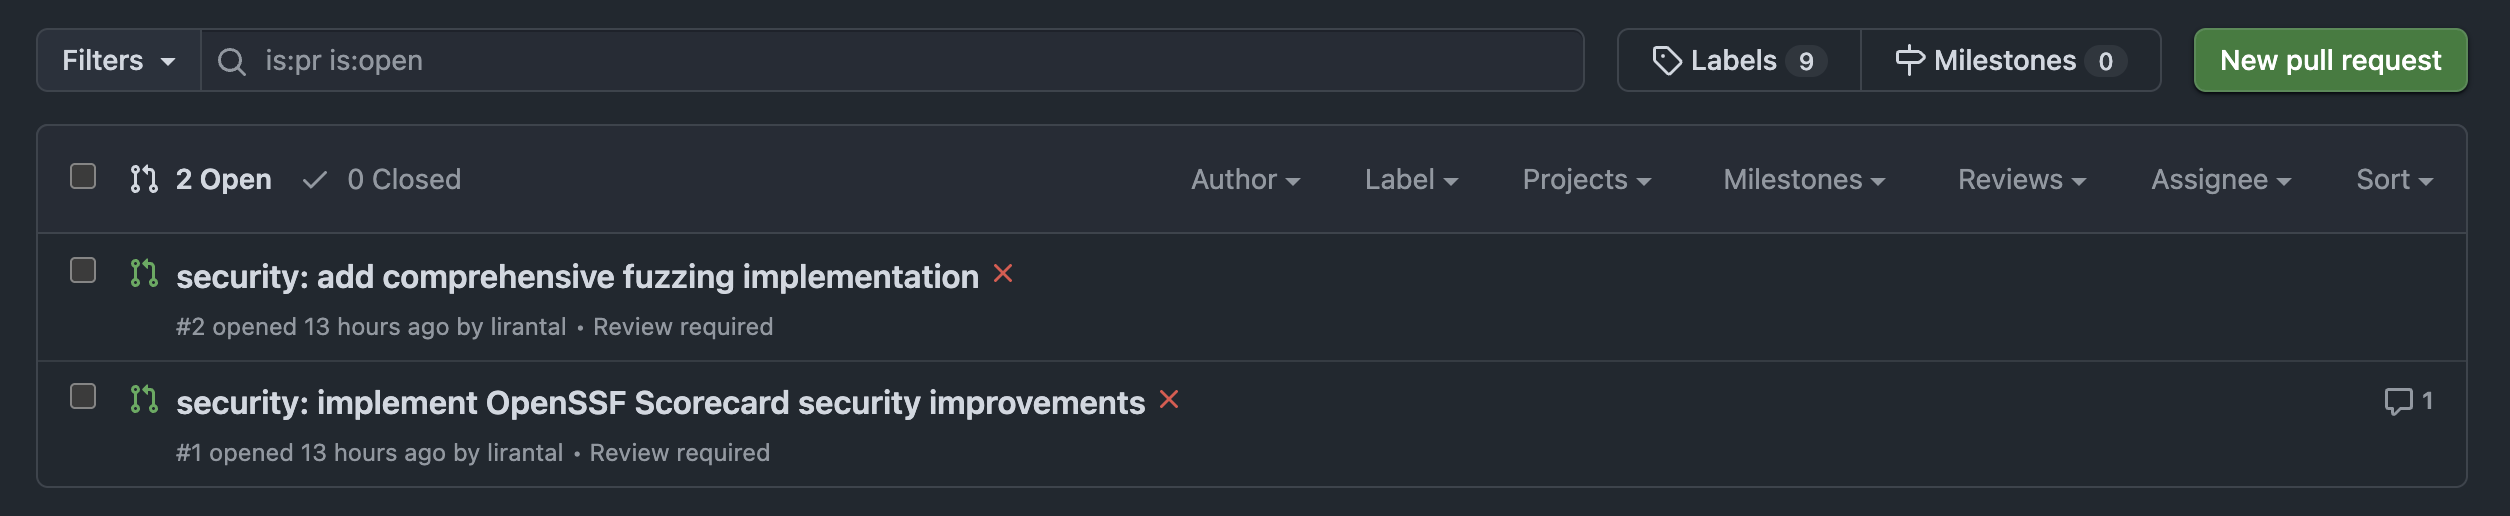The width and height of the screenshot is (2510, 516).
Task: Check the box for the OpenSSF Scorecard PR
Action: (83, 397)
